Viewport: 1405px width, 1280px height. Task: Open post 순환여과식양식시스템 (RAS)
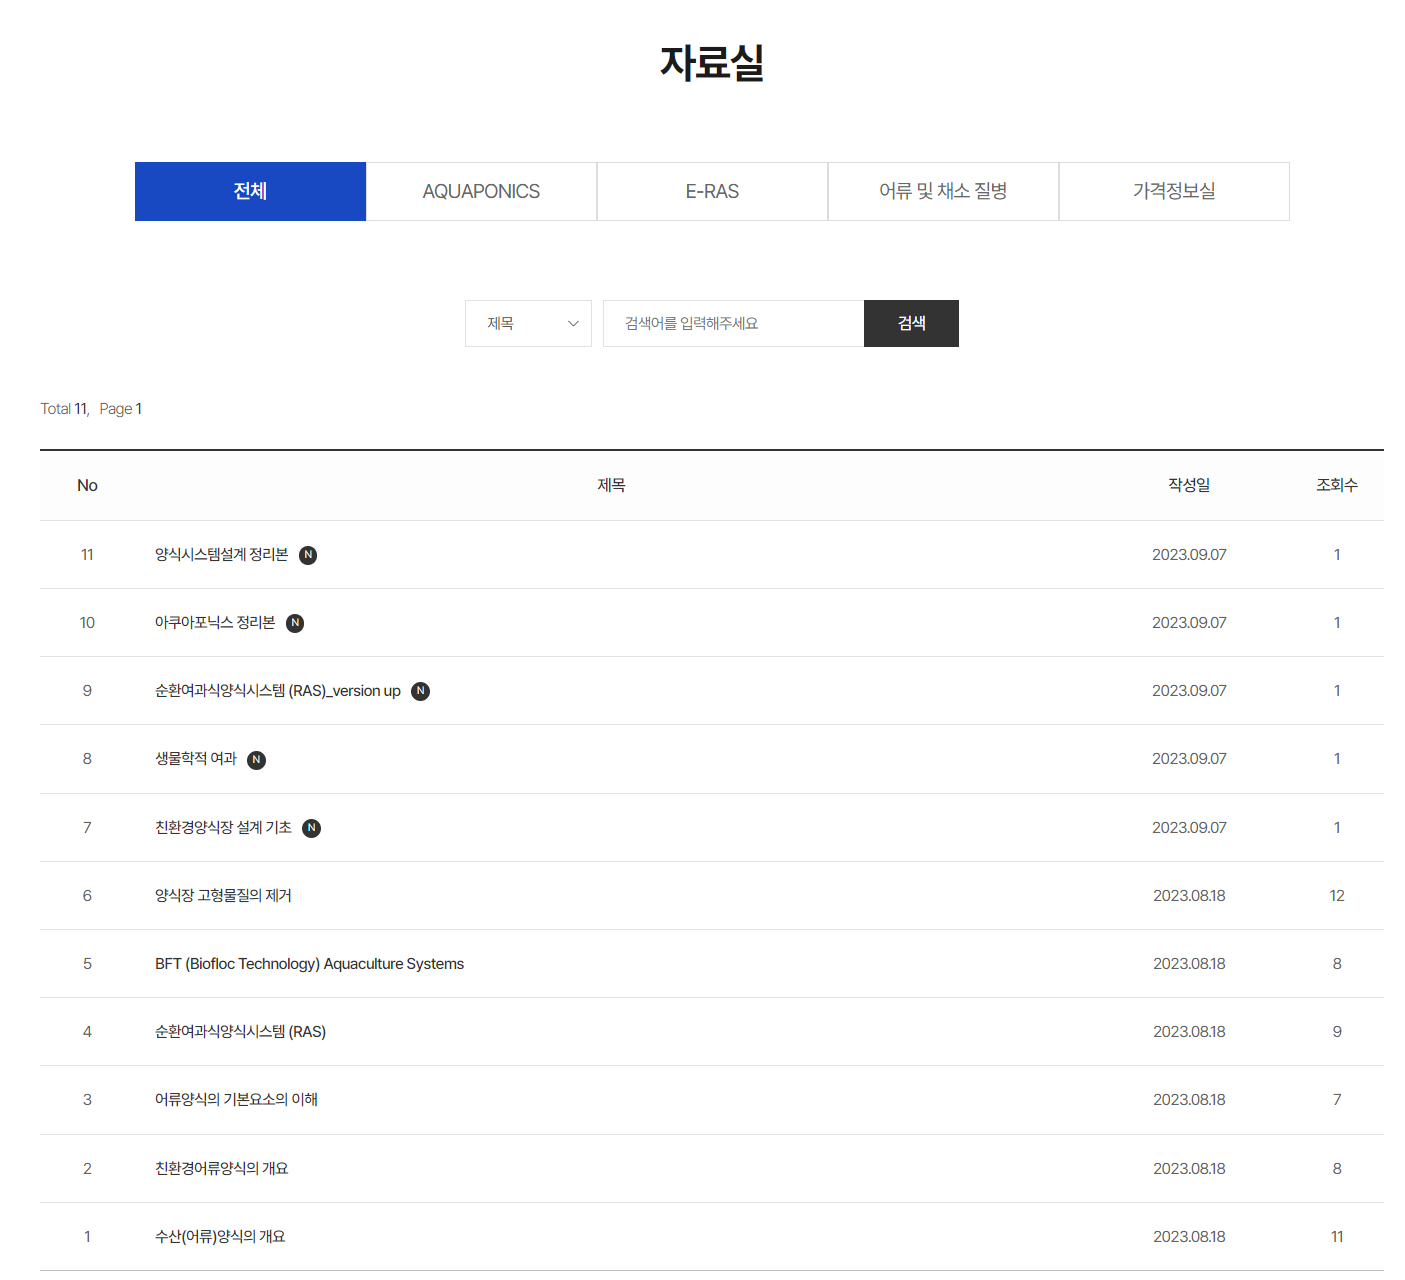click(x=240, y=1032)
